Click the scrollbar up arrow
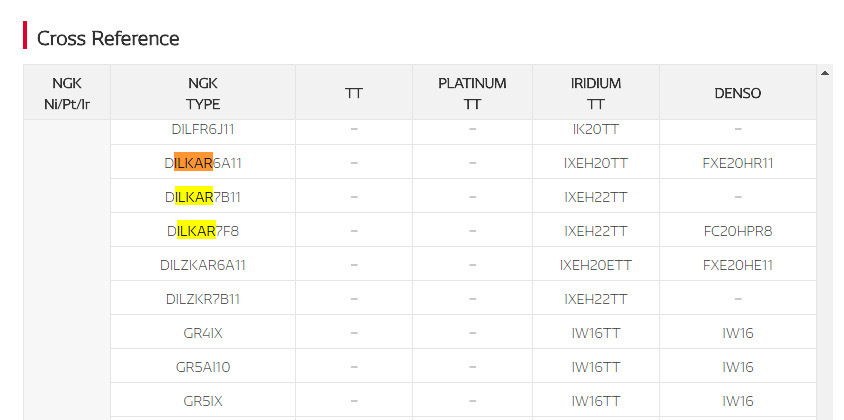This screenshot has height=420, width=844. click(825, 73)
